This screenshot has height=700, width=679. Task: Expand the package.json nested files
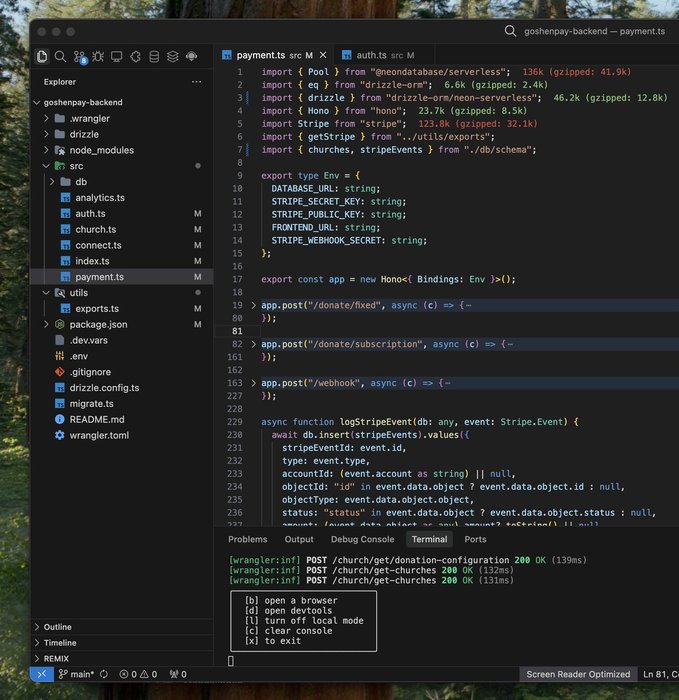click(x=46, y=324)
